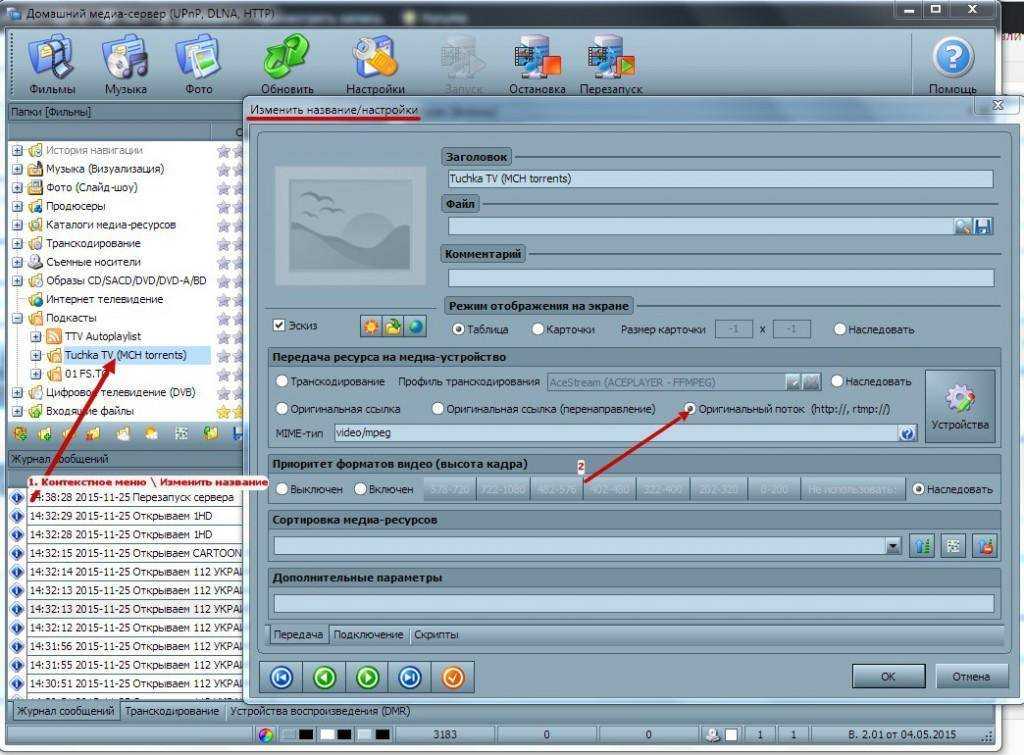Image resolution: width=1024 pixels, height=755 pixels.
Task: Select Каталоги медиа-ресурсов tree item
Action: click(x=110, y=225)
